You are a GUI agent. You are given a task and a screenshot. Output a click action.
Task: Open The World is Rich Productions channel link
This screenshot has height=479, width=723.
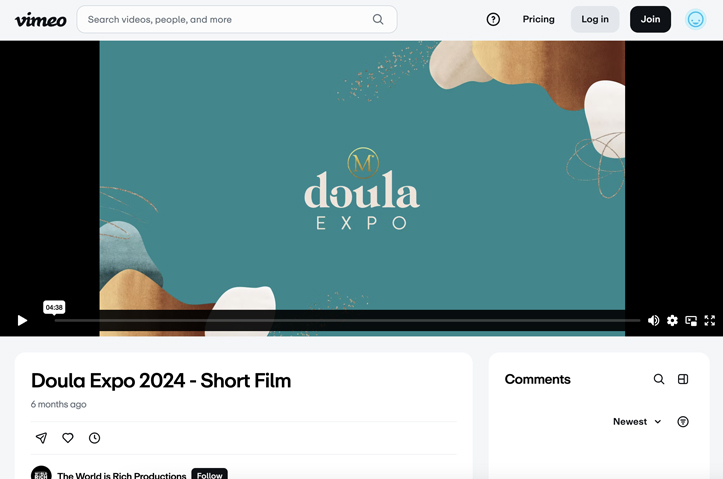pos(122,475)
